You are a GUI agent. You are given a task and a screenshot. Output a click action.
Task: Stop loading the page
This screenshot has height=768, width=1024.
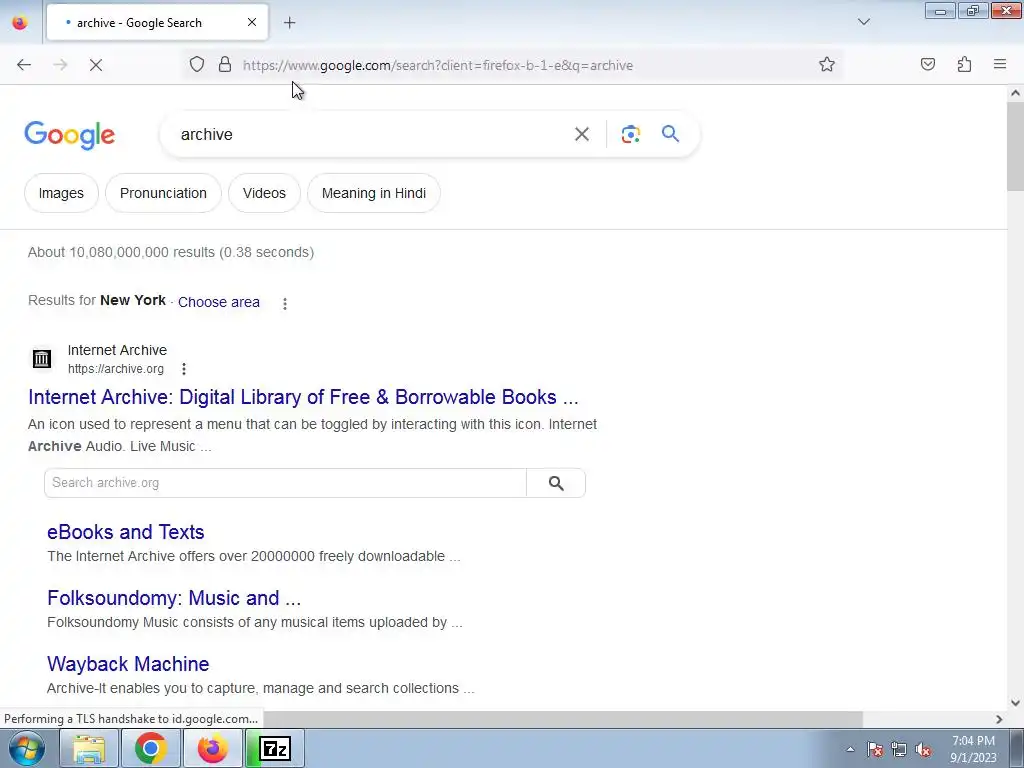(x=96, y=65)
